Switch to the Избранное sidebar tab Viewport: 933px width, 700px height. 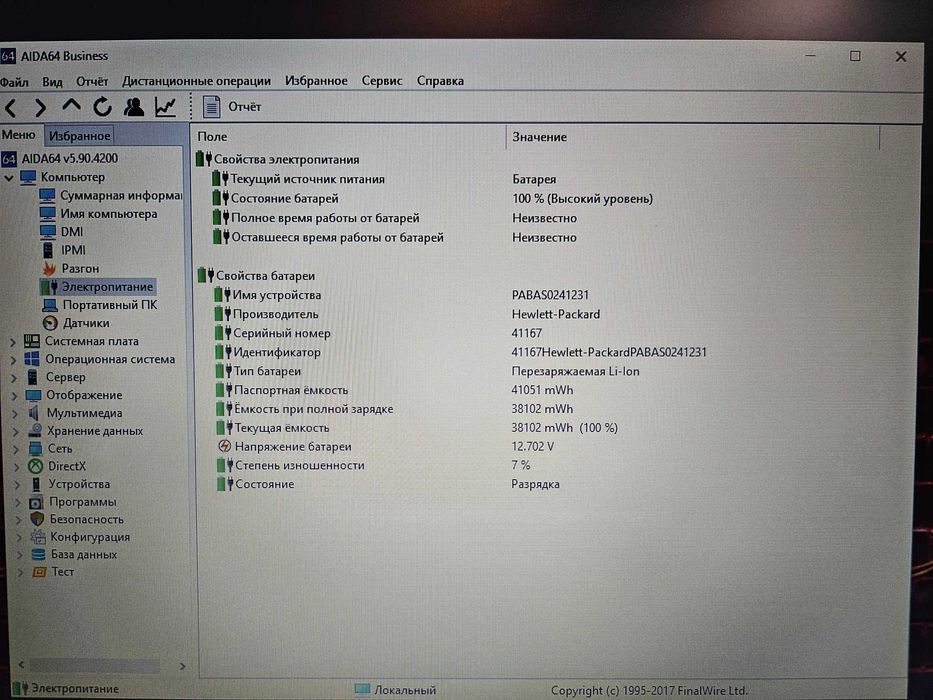(x=79, y=136)
